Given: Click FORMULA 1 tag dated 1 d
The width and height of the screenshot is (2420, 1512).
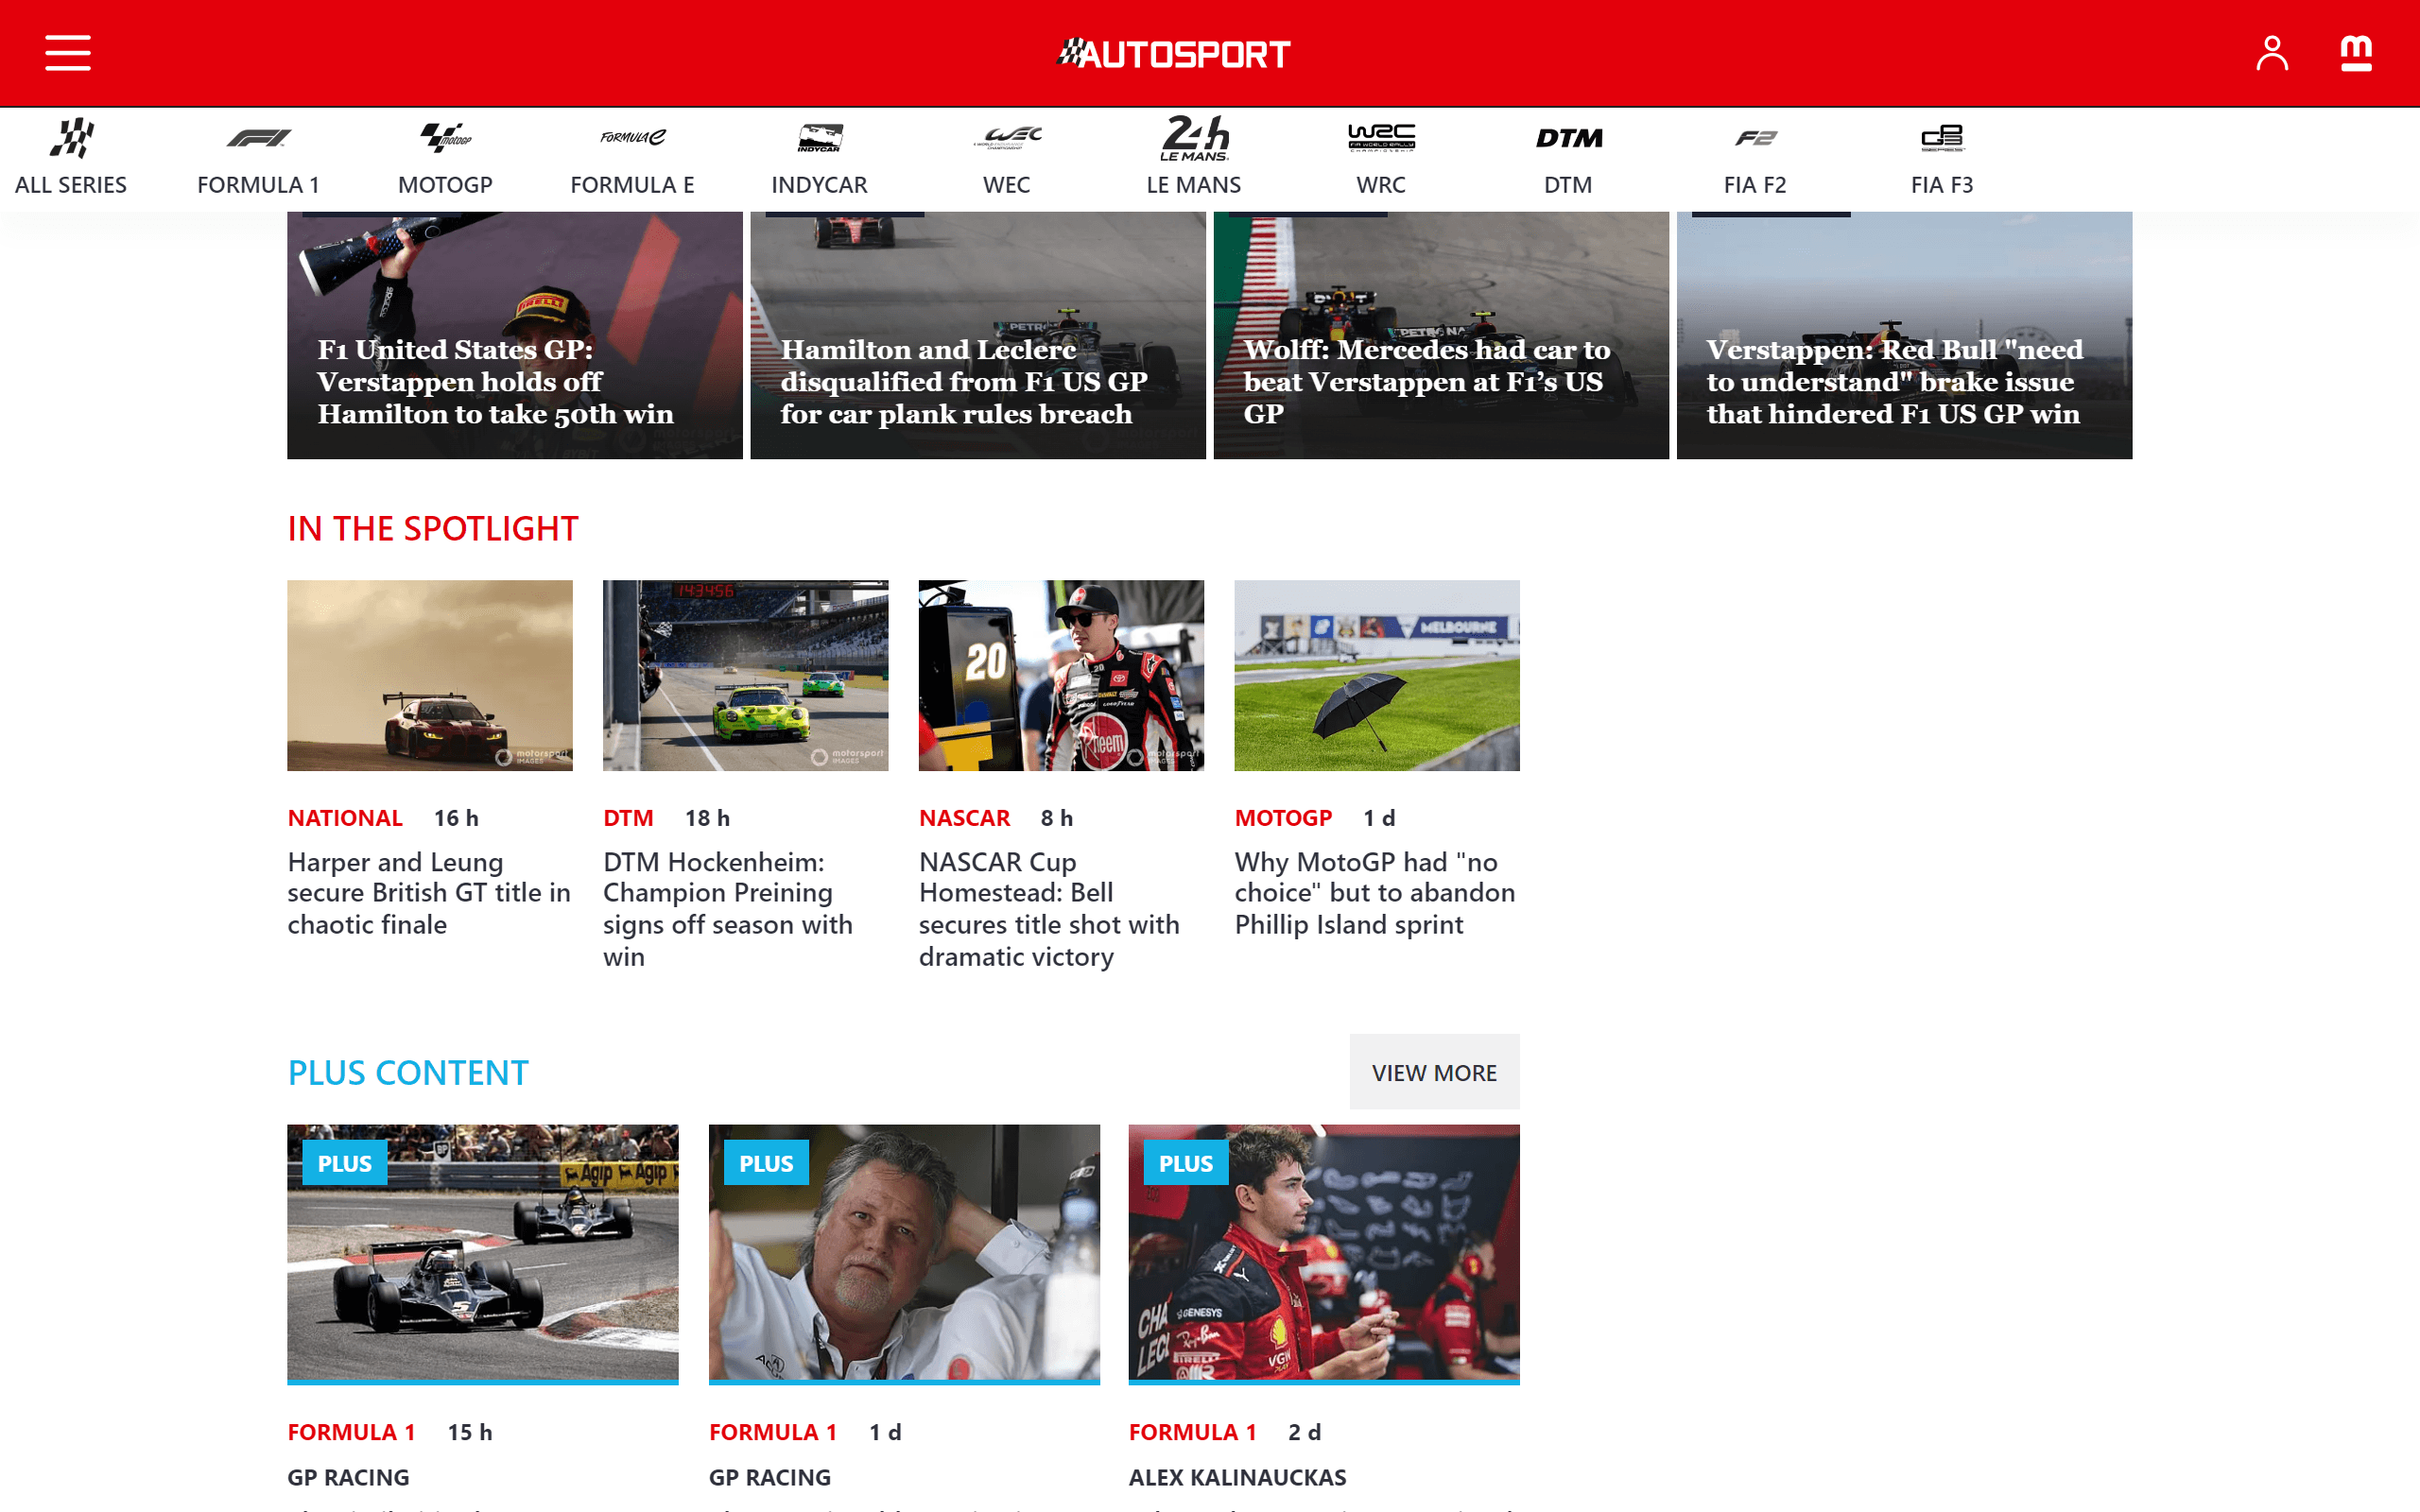Looking at the screenshot, I should (773, 1432).
